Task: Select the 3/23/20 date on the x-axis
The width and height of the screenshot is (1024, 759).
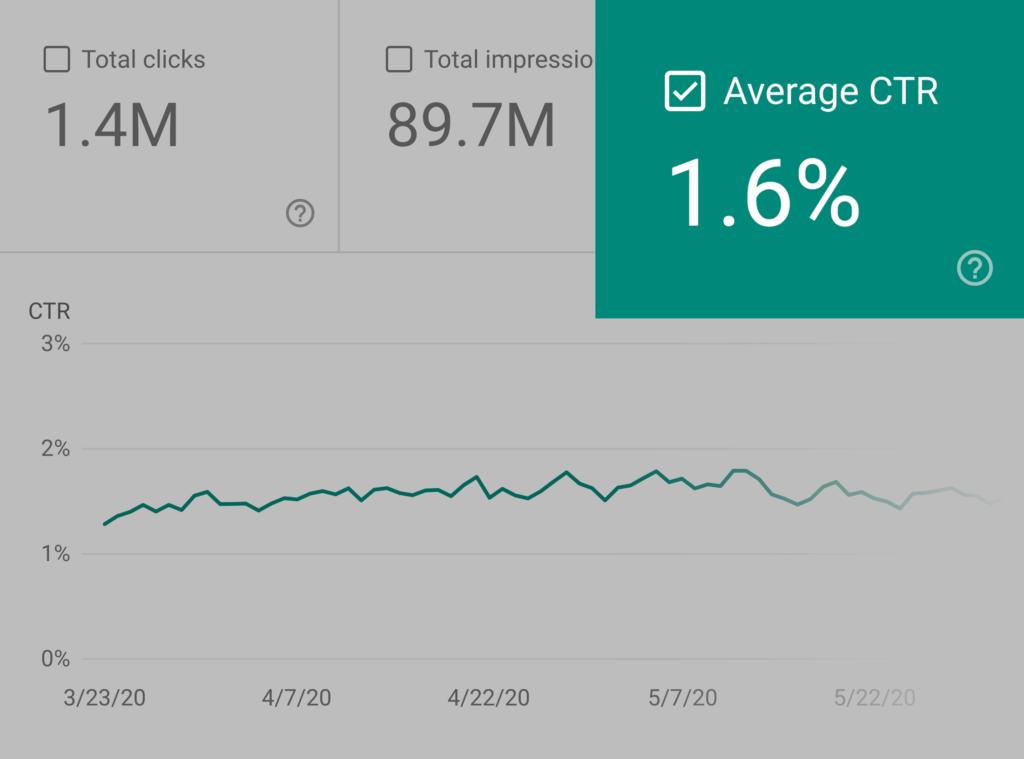Action: click(x=104, y=697)
